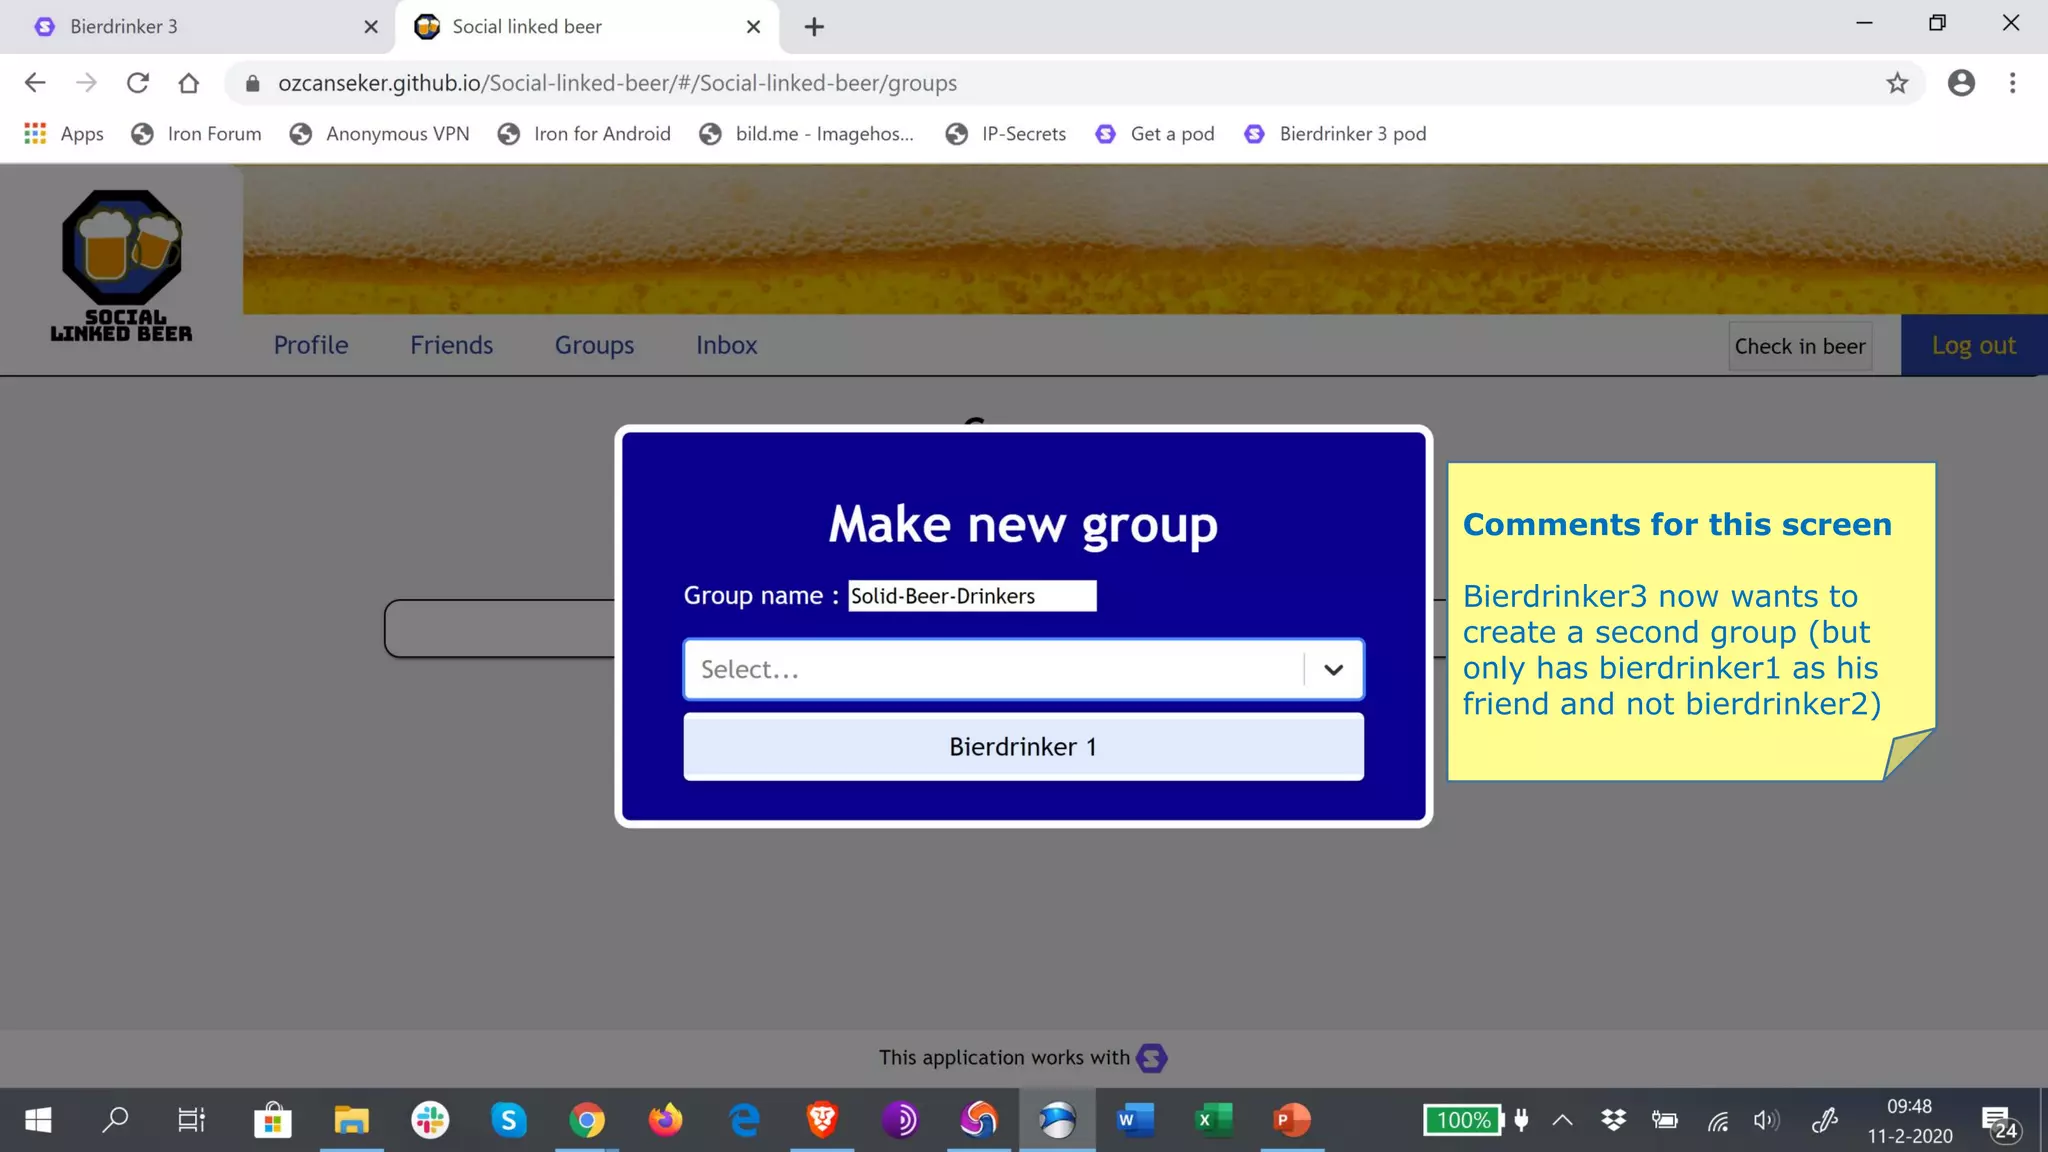Screen dimensions: 2048x1152
Task: Open the Inbox page
Action: click(727, 345)
